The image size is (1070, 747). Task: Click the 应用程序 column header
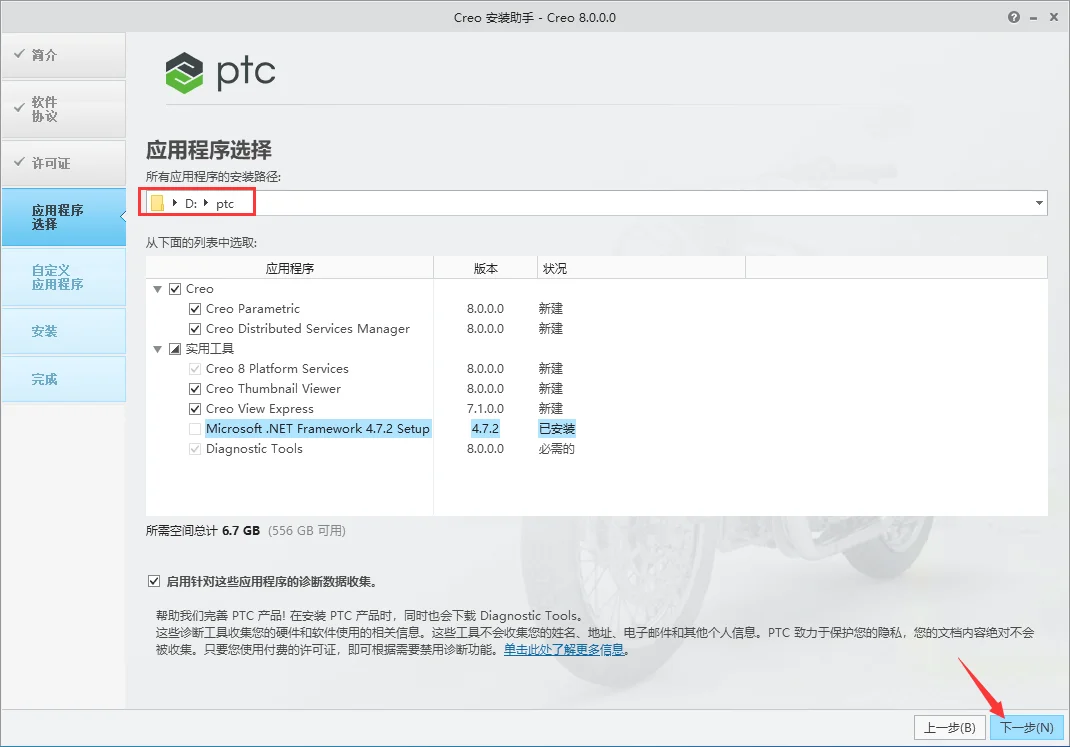pyautogui.click(x=289, y=268)
